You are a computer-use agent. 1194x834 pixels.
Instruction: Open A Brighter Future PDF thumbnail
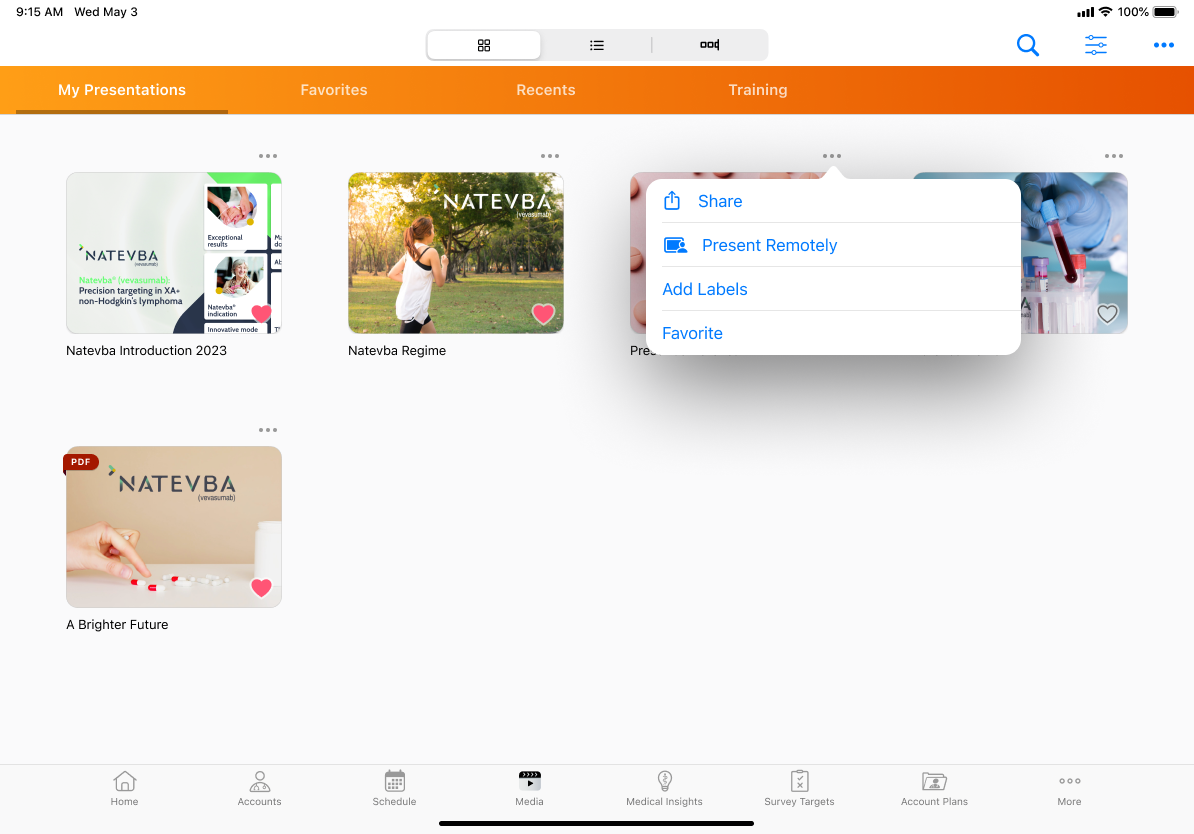[174, 527]
